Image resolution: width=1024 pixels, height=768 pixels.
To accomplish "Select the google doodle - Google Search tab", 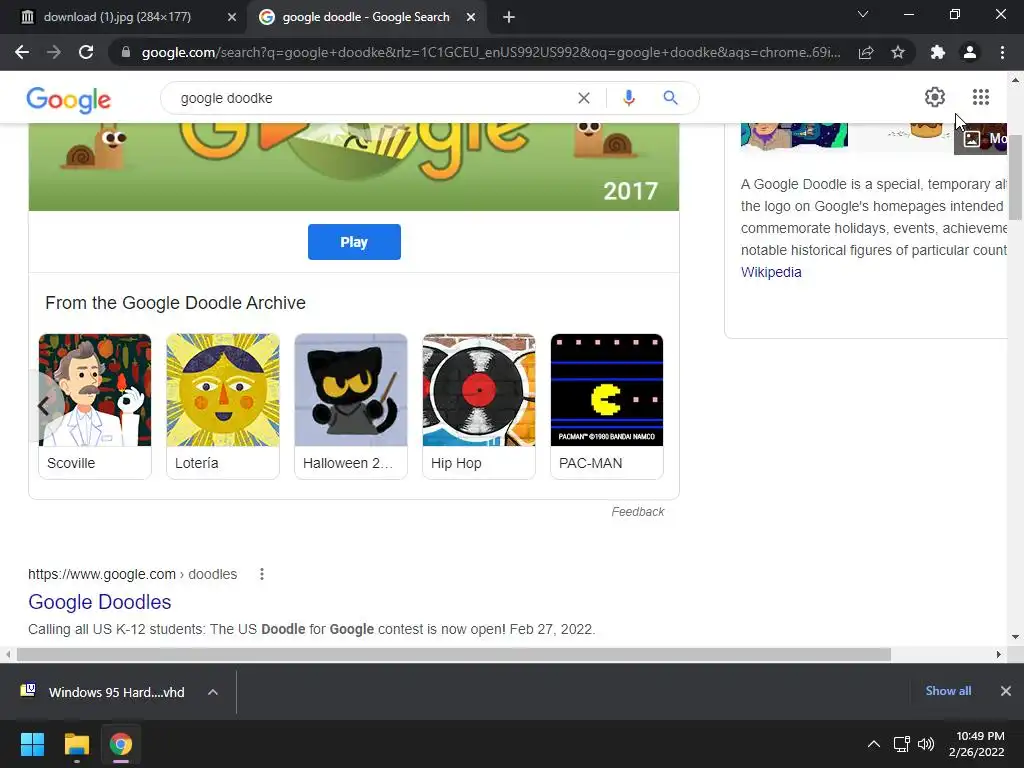I will [x=366, y=17].
